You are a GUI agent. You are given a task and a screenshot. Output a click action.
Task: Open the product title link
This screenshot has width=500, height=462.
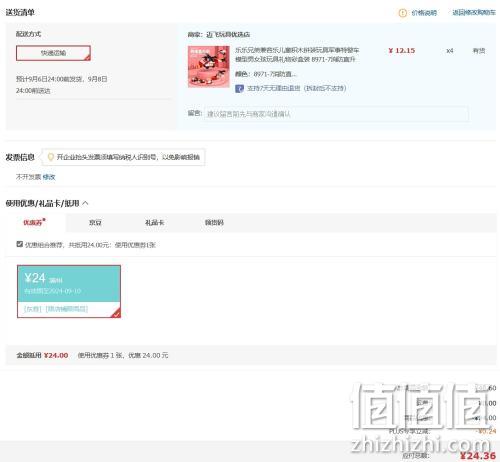coord(297,55)
